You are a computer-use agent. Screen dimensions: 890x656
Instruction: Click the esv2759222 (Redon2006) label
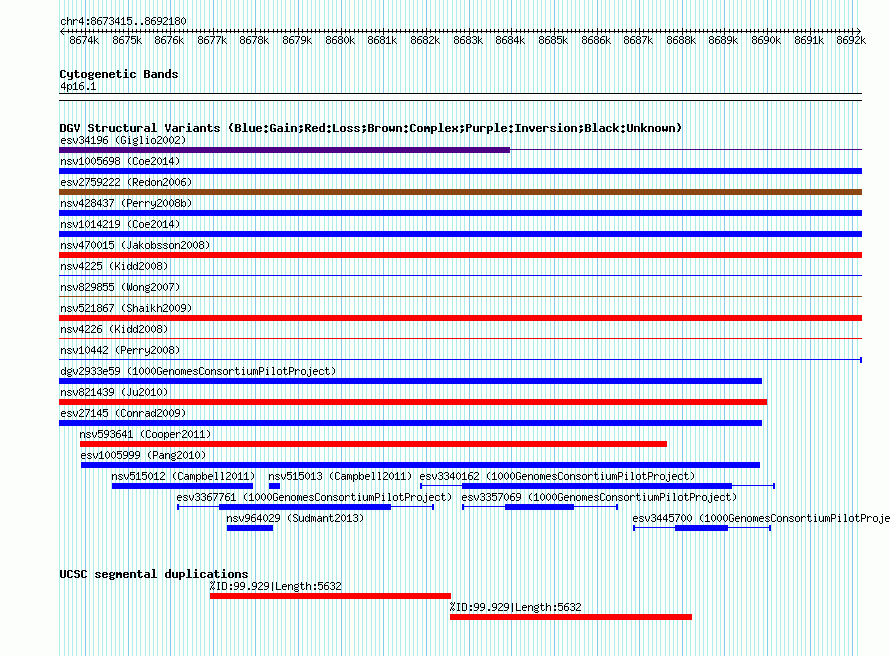[126, 182]
